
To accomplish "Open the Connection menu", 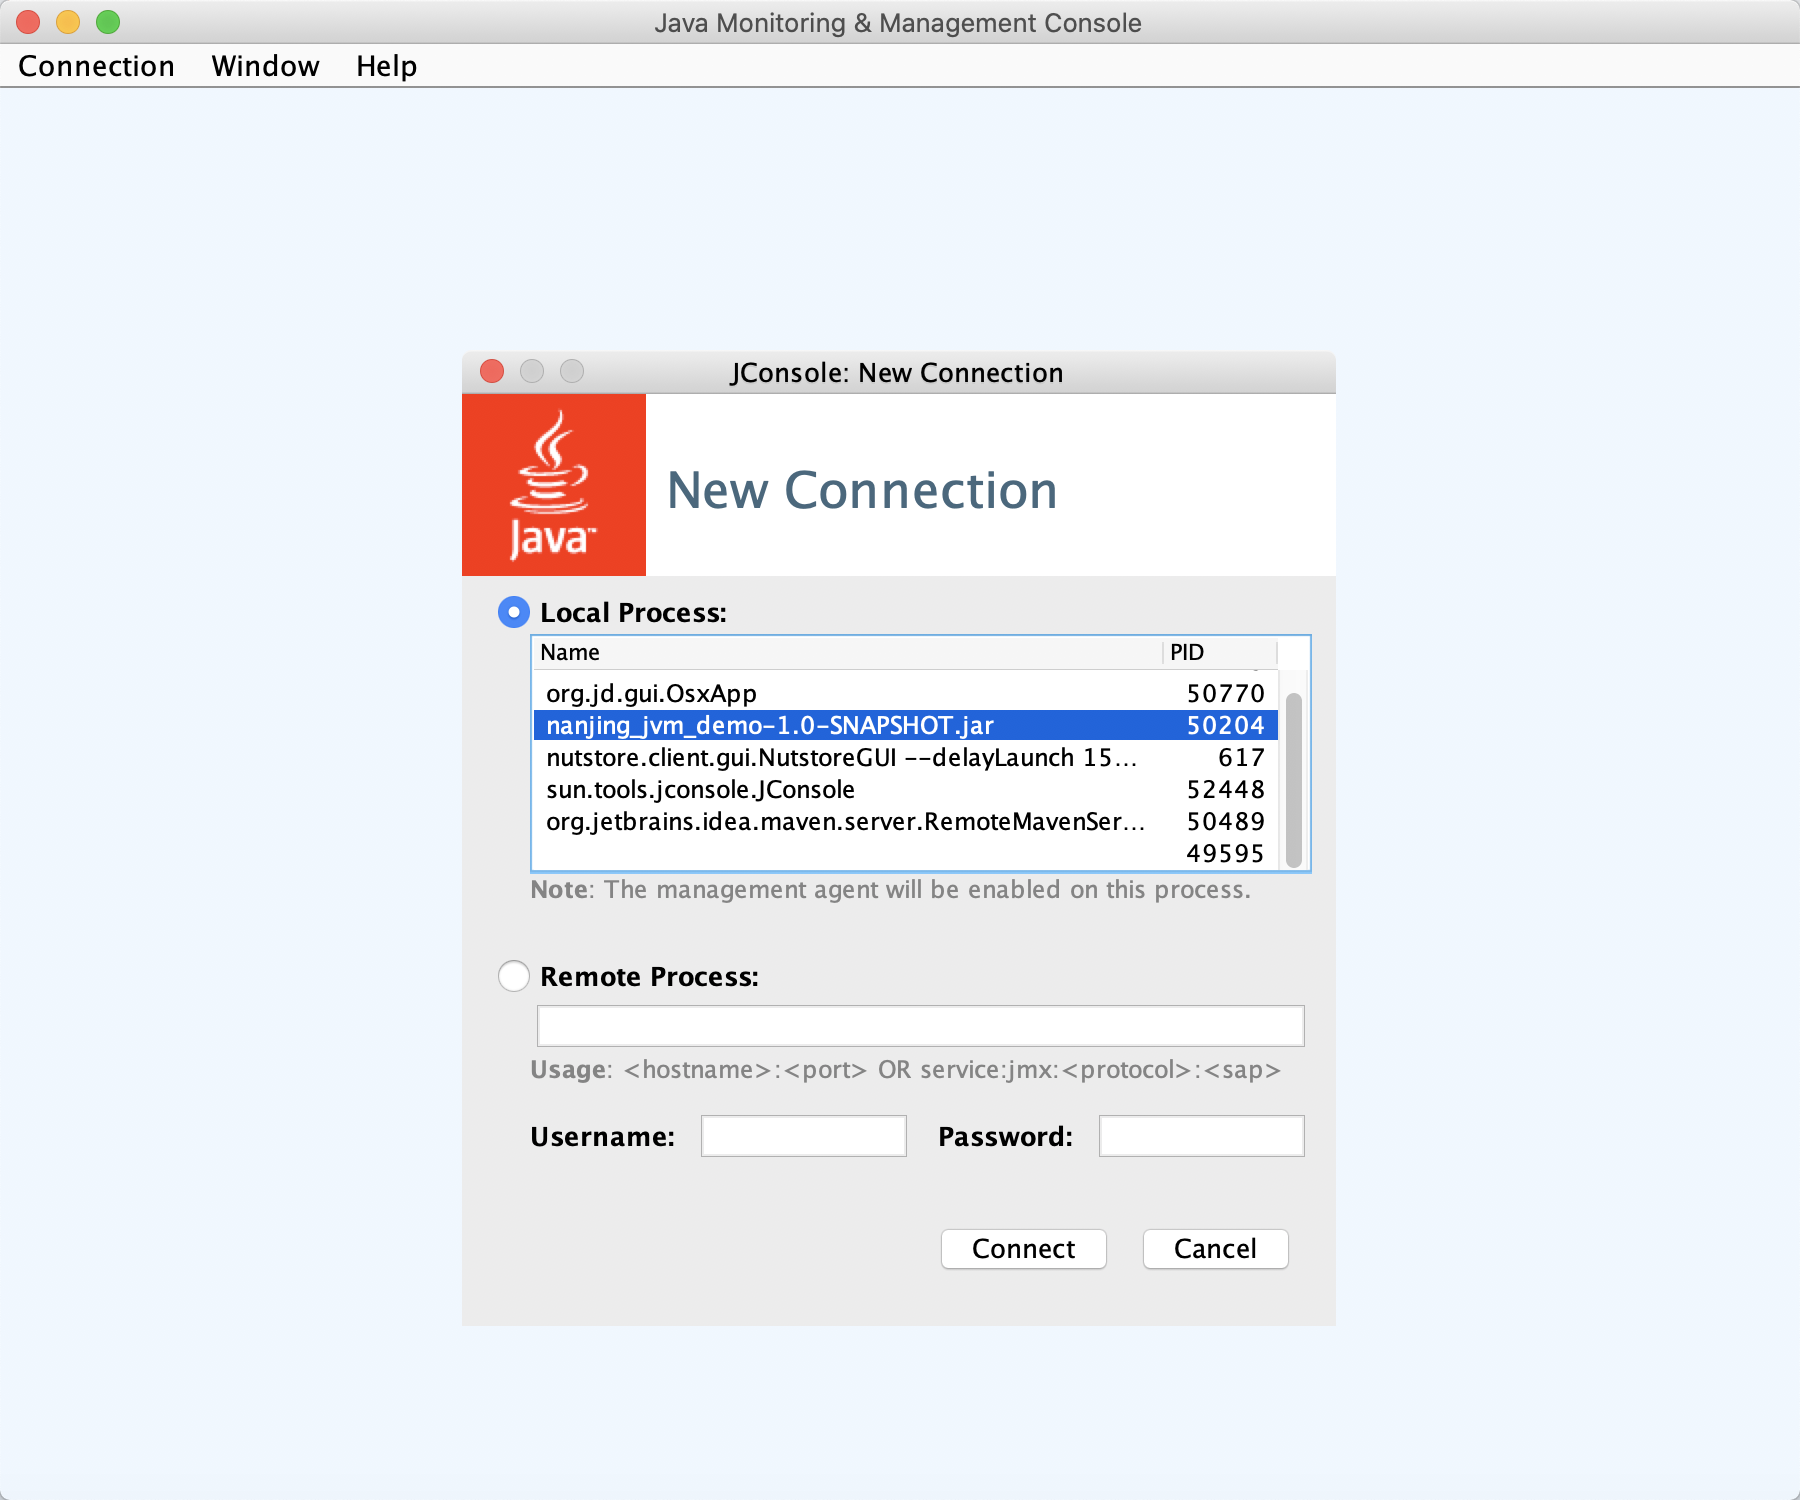I will click(96, 66).
